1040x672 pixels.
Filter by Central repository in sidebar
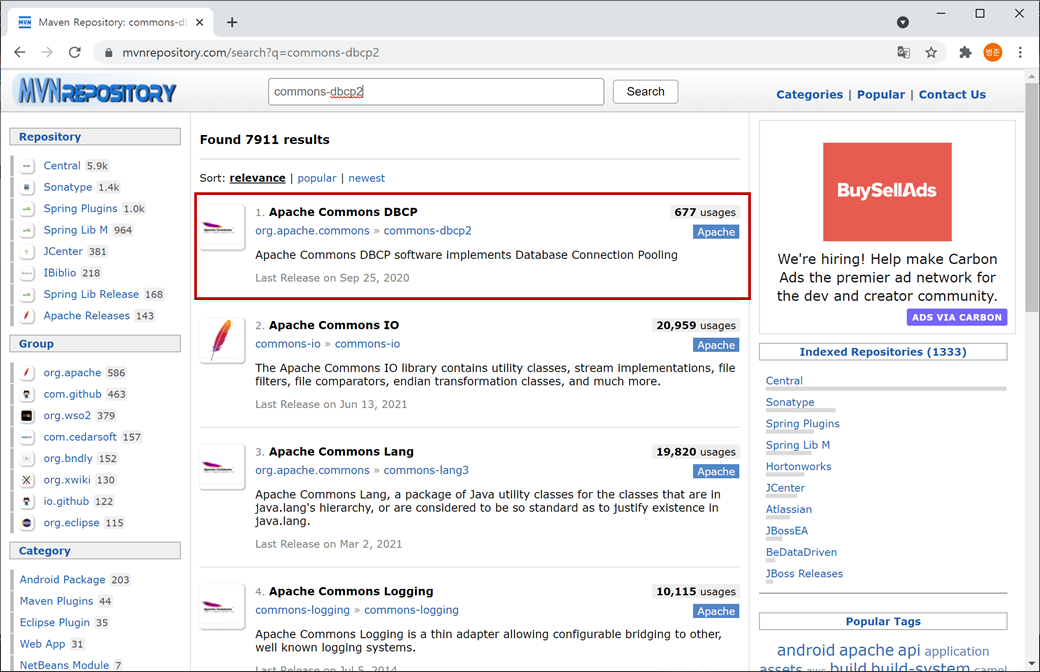[62, 166]
